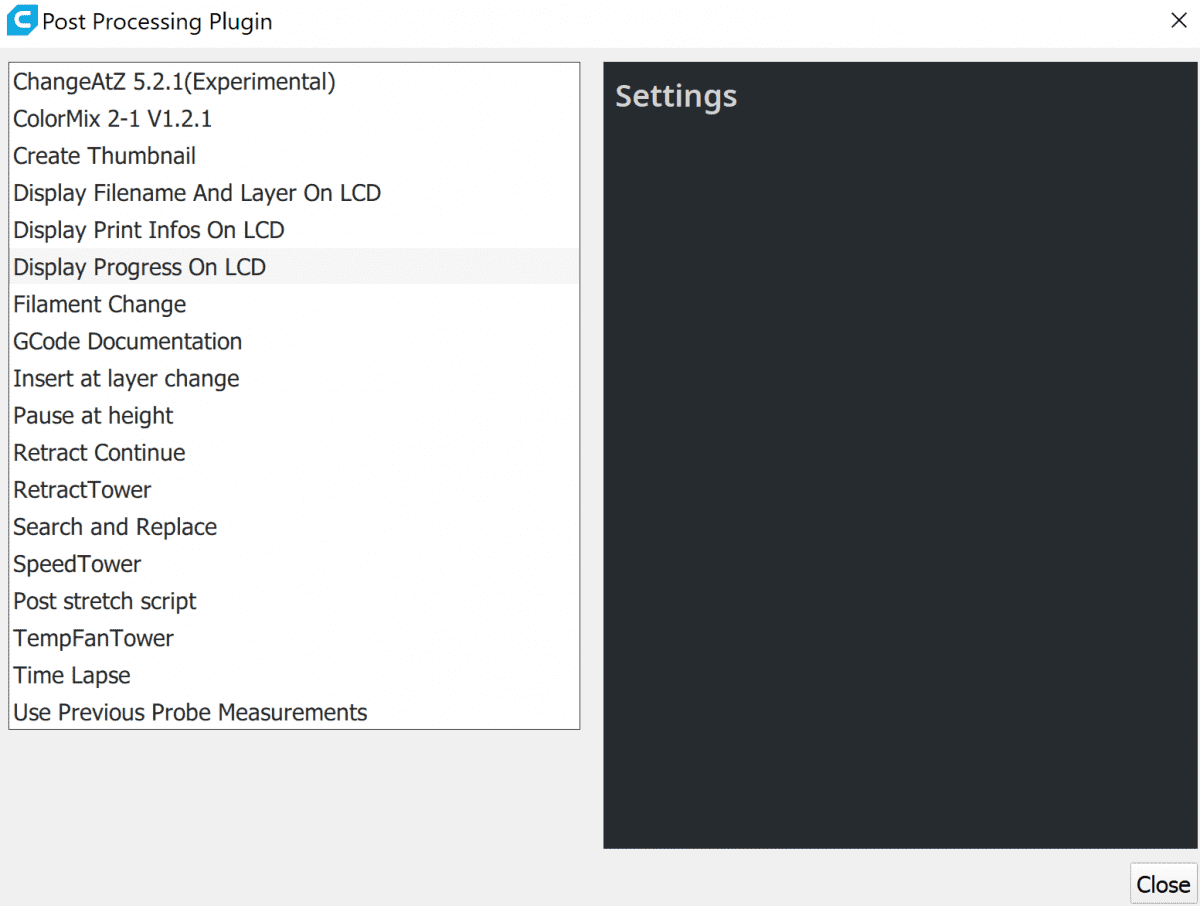The image size is (1200, 906).
Task: Pick TempFanTower script
Action: coord(93,638)
